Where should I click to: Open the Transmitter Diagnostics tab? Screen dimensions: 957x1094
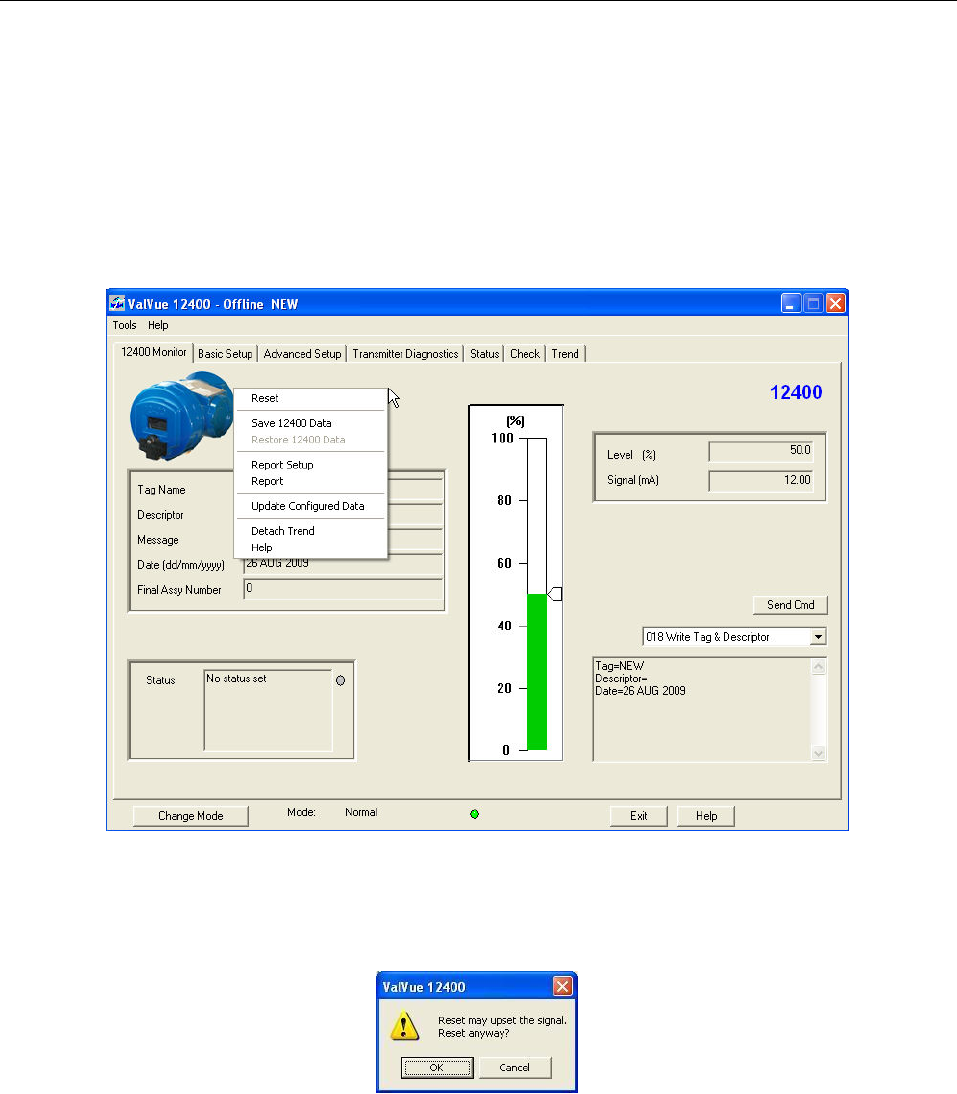pyautogui.click(x=405, y=354)
